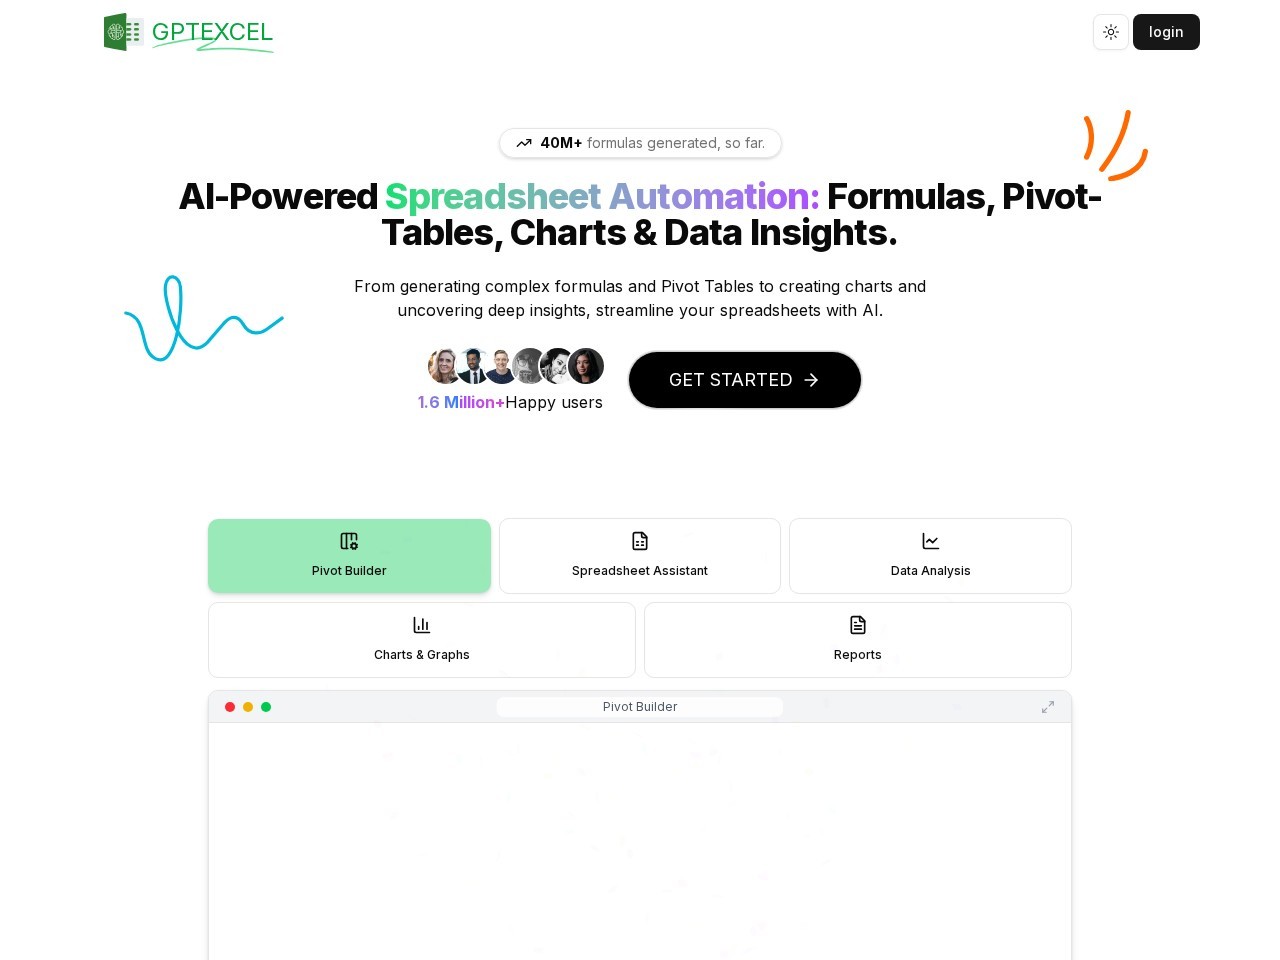
Task: Open the Spreadsheet Assistant tab
Action: point(640,556)
